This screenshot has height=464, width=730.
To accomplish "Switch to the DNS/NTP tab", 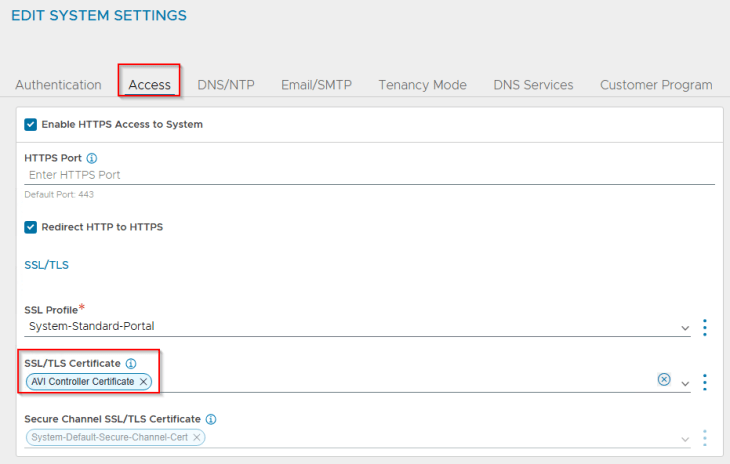I will 225,85.
